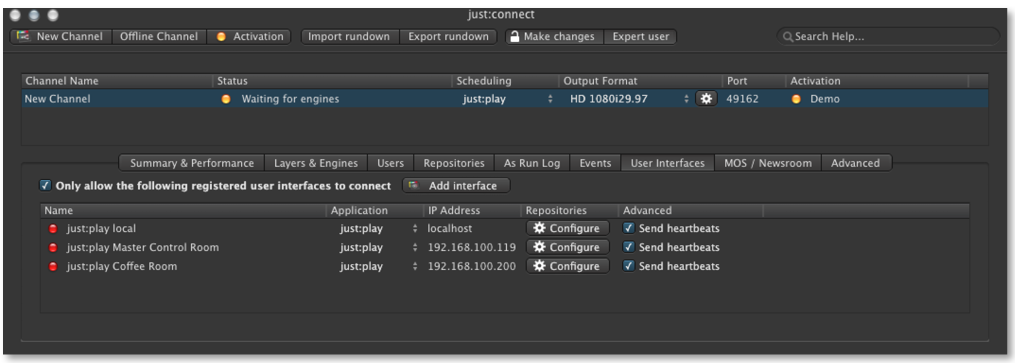Click the IP Address column header

[x=472, y=210]
